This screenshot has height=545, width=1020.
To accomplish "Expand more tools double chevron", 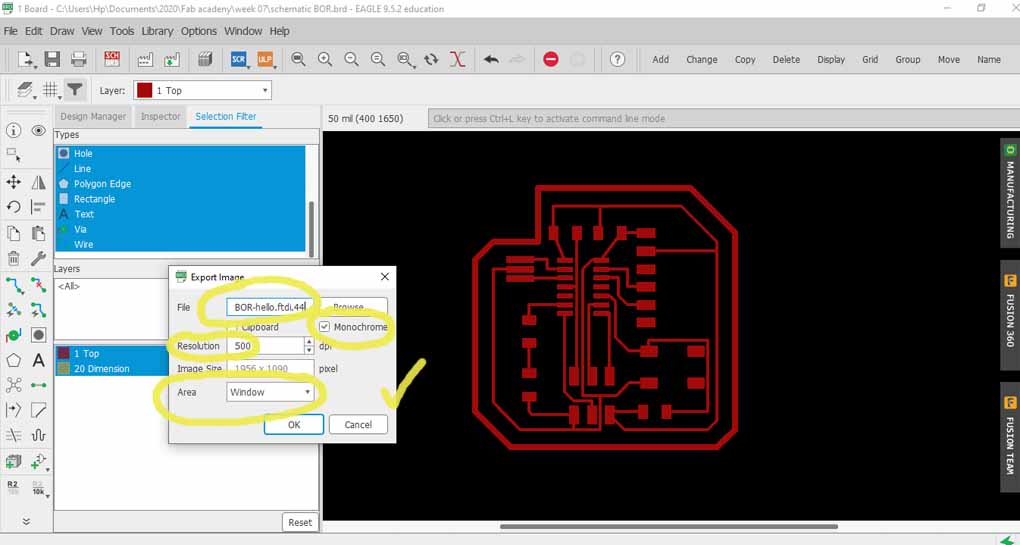I will point(26,521).
